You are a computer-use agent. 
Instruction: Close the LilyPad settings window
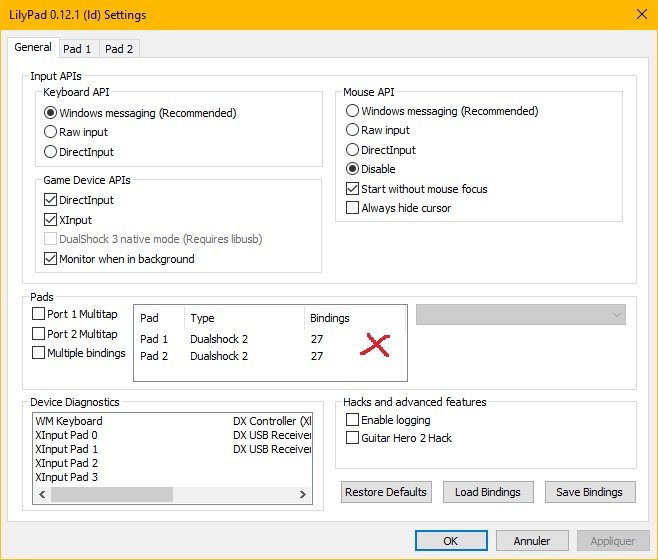pos(639,13)
